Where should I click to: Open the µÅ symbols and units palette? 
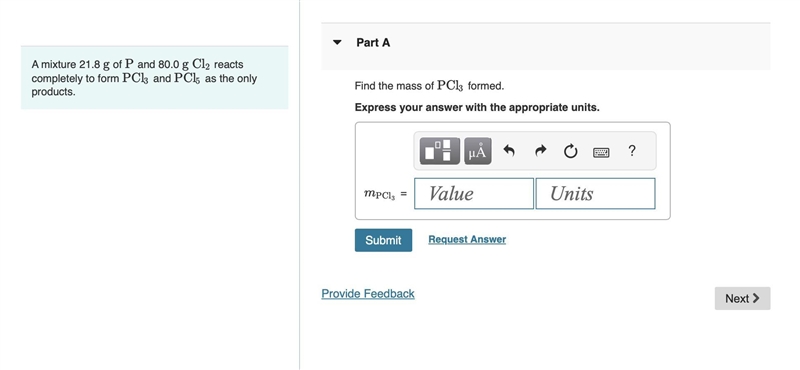[478, 151]
